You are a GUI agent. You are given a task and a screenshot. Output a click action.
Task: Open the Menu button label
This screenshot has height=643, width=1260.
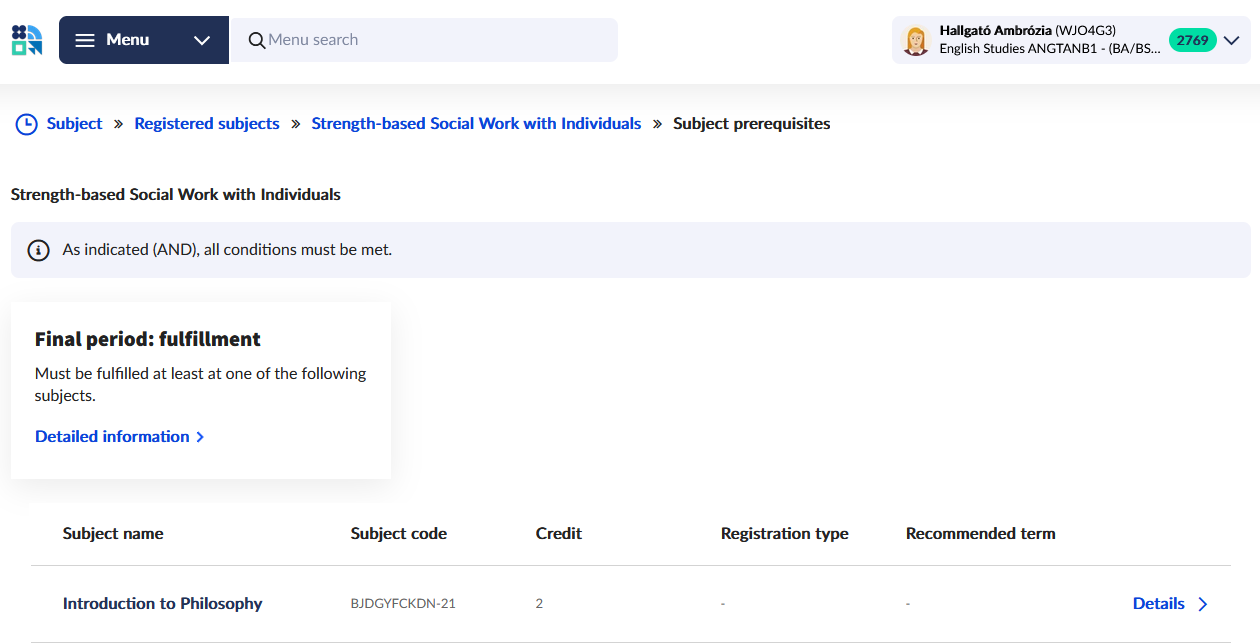(x=127, y=40)
